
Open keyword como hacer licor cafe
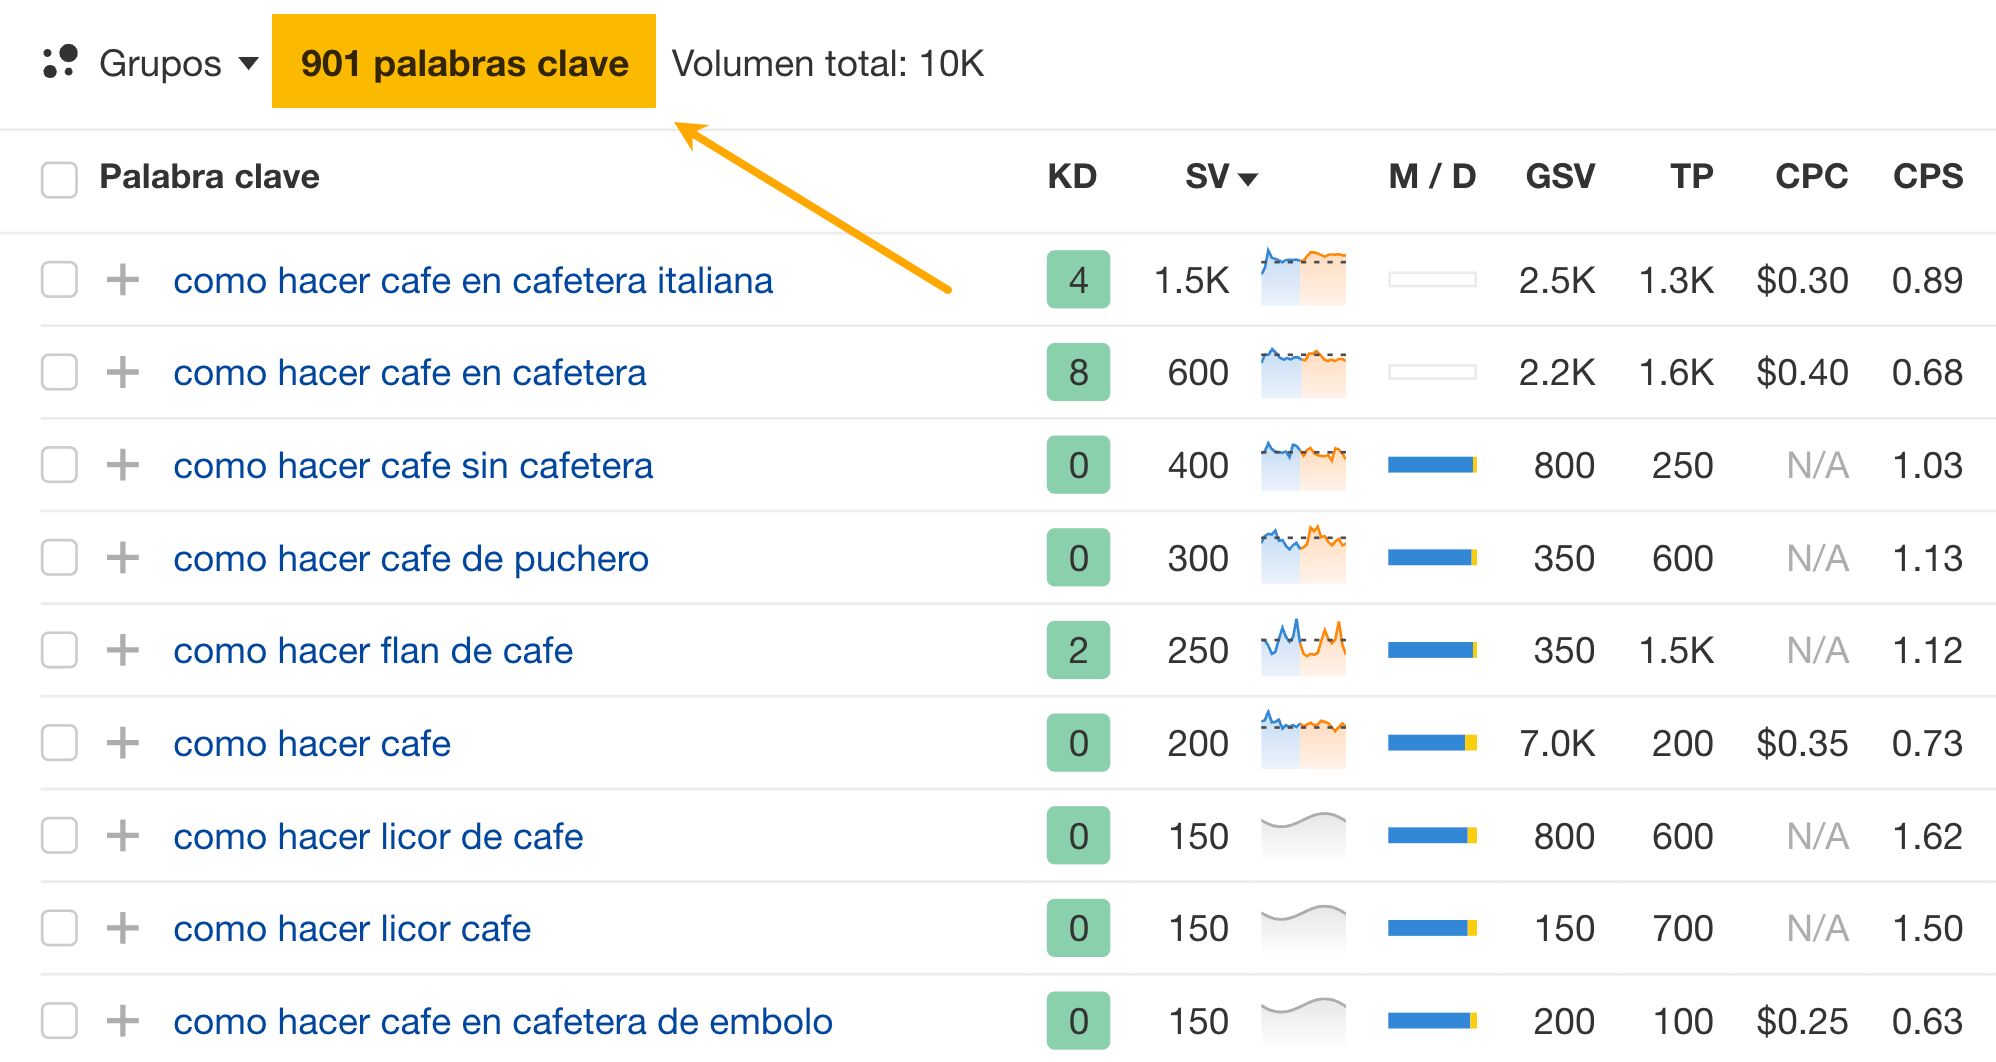tap(352, 928)
